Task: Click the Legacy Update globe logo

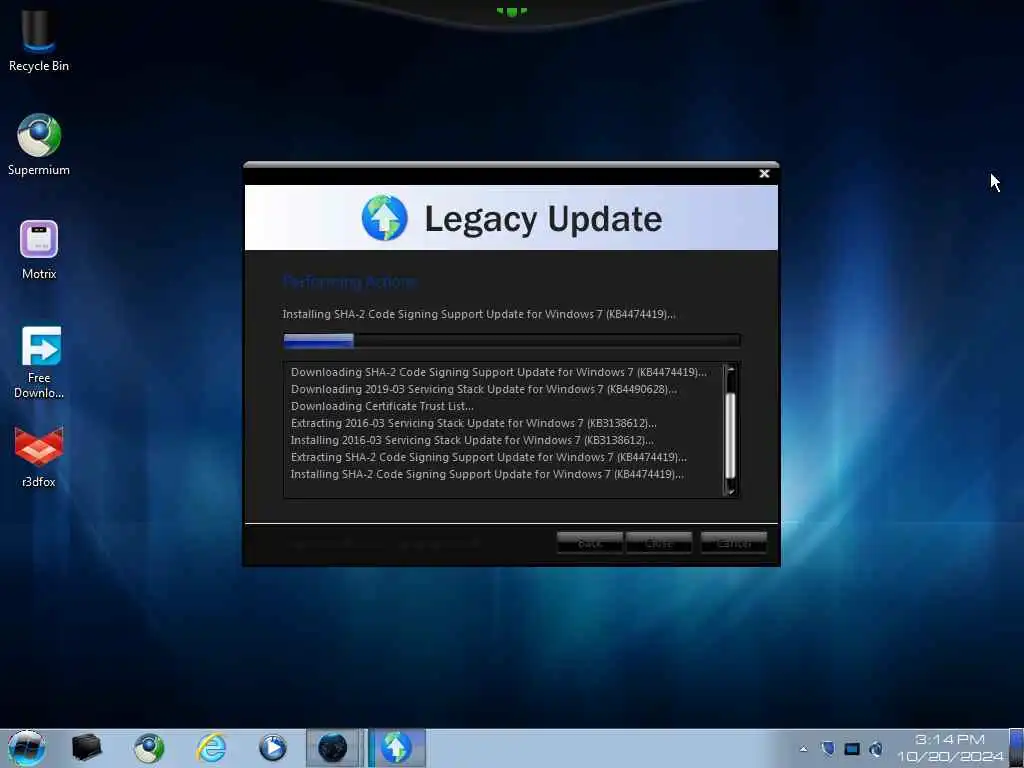Action: tap(385, 217)
